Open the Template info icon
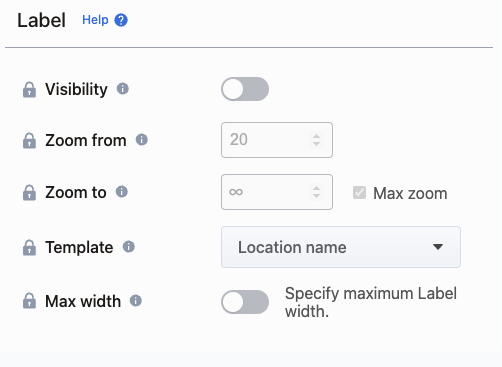Image resolution: width=502 pixels, height=367 pixels. [129, 247]
